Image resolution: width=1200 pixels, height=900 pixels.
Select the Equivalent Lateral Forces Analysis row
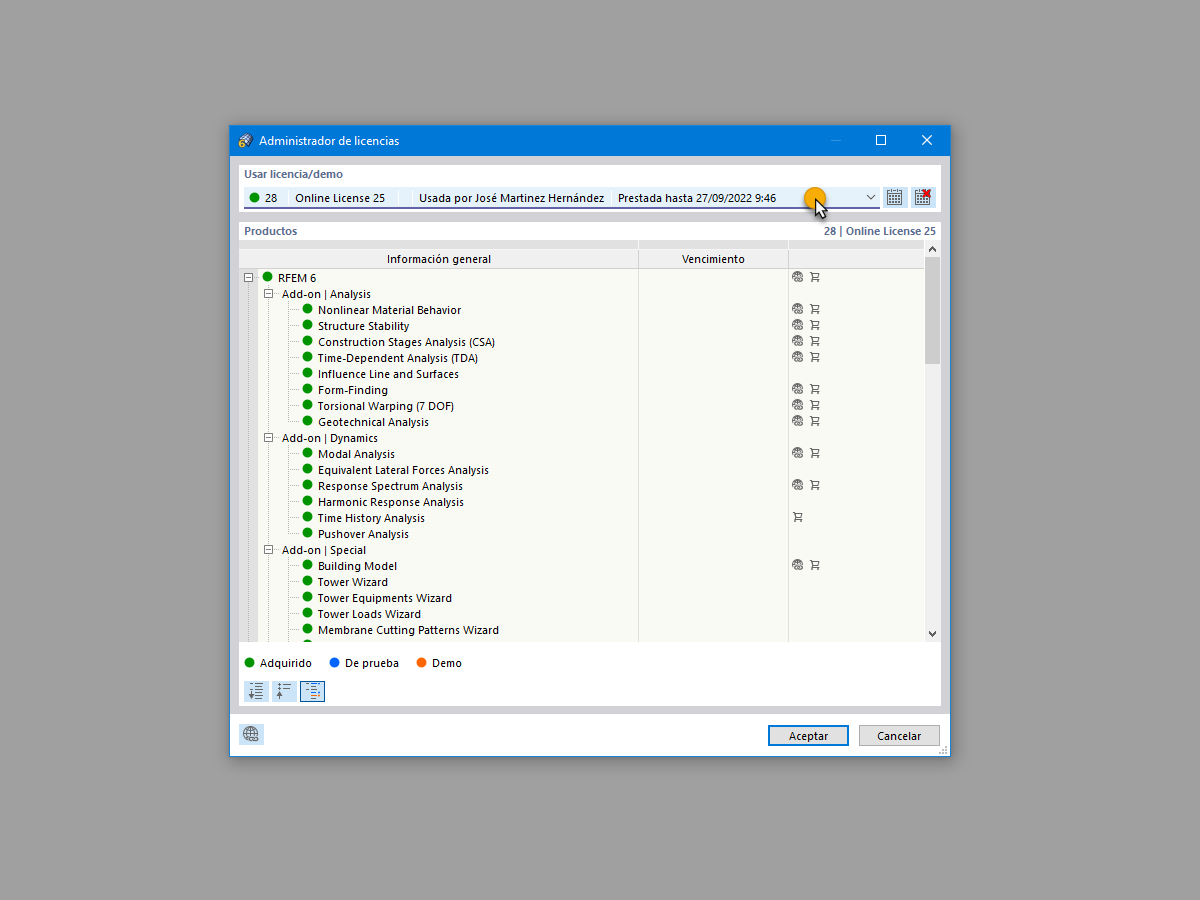[x=403, y=470]
